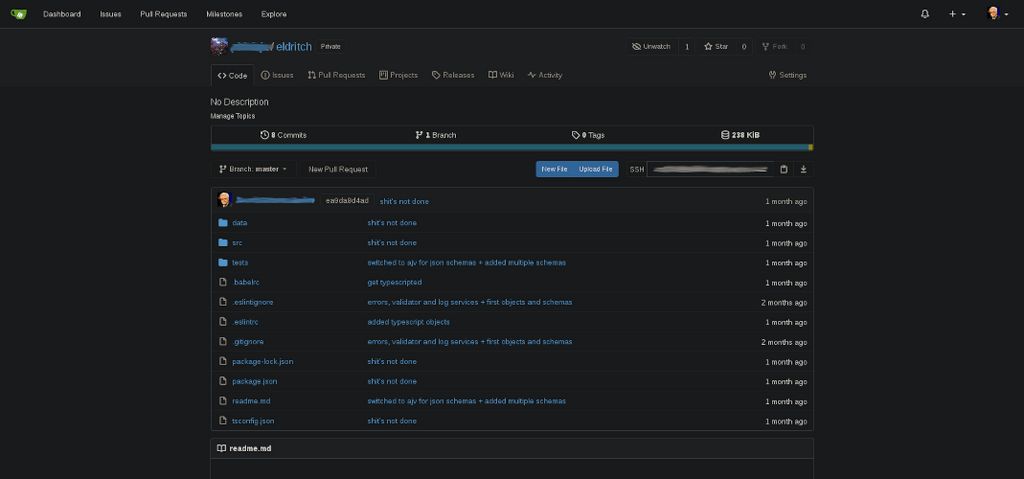Image resolution: width=1024 pixels, height=479 pixels.
Task: Open Settings with the wrench icon
Action: [x=787, y=75]
